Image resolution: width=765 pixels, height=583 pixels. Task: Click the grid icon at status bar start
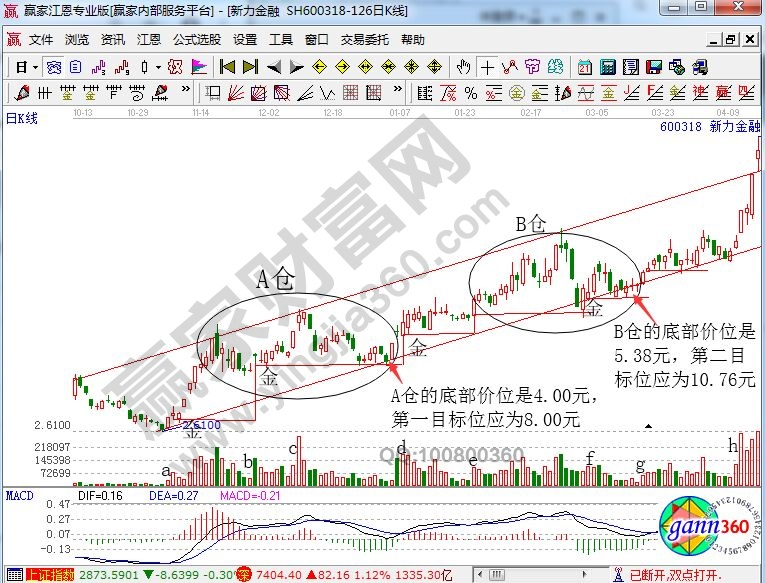[x=15, y=575]
